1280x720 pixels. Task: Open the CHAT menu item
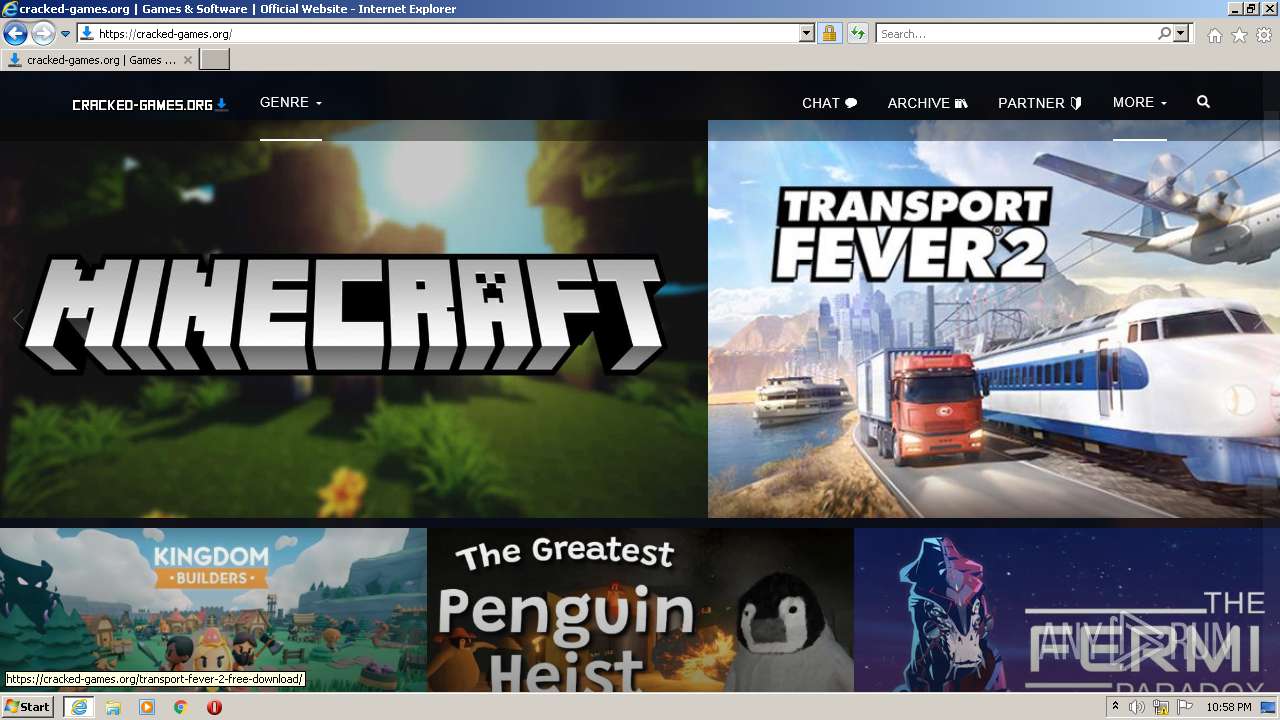[x=830, y=103]
